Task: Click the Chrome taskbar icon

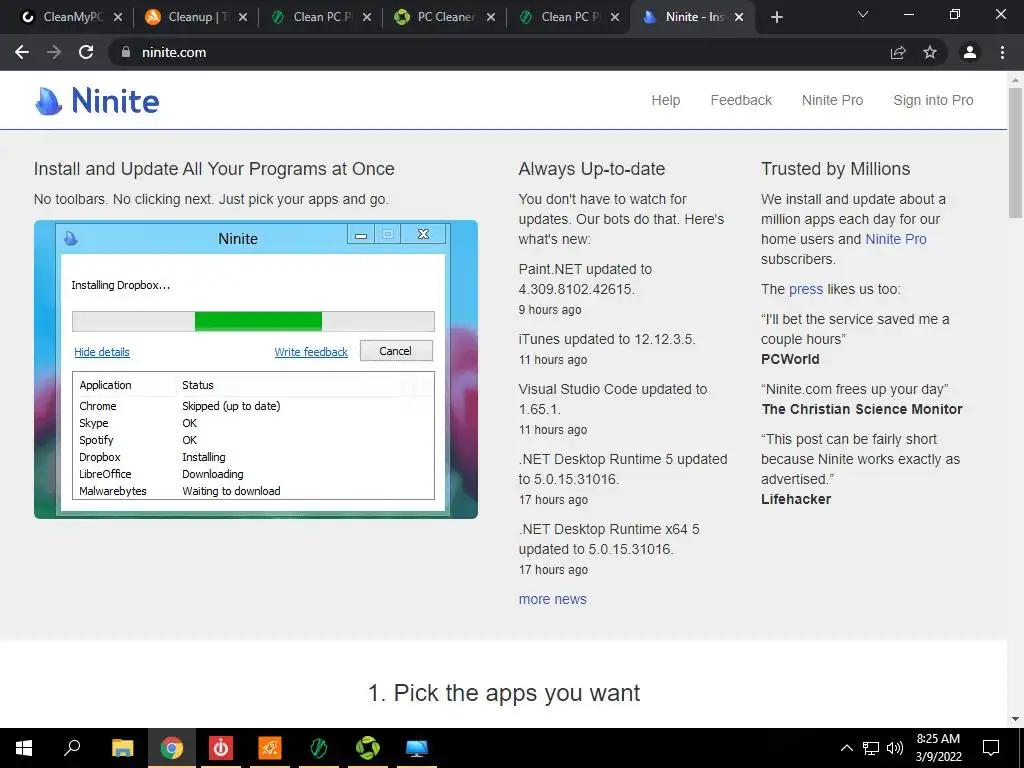Action: (x=171, y=748)
